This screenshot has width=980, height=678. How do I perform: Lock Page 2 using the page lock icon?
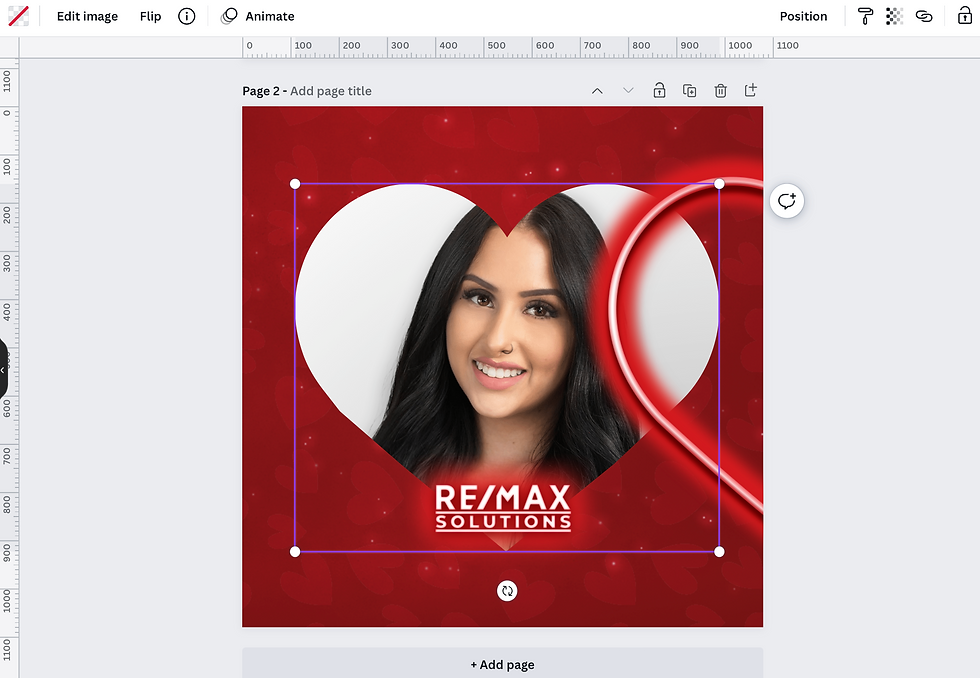pyautogui.click(x=659, y=90)
